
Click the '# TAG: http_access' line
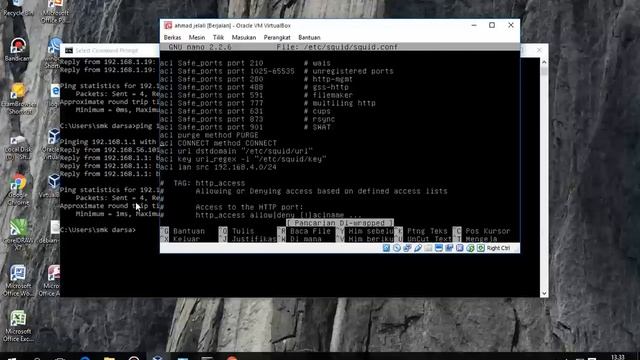(202, 183)
